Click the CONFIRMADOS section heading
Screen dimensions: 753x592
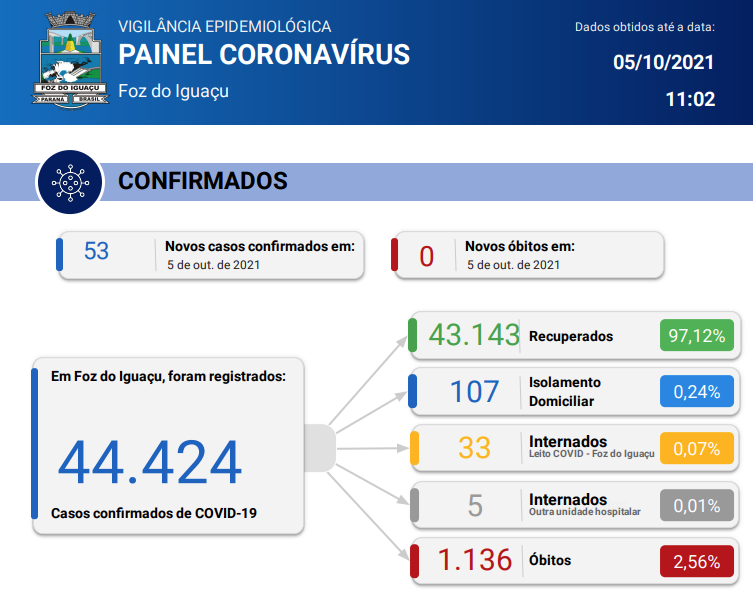(x=203, y=181)
